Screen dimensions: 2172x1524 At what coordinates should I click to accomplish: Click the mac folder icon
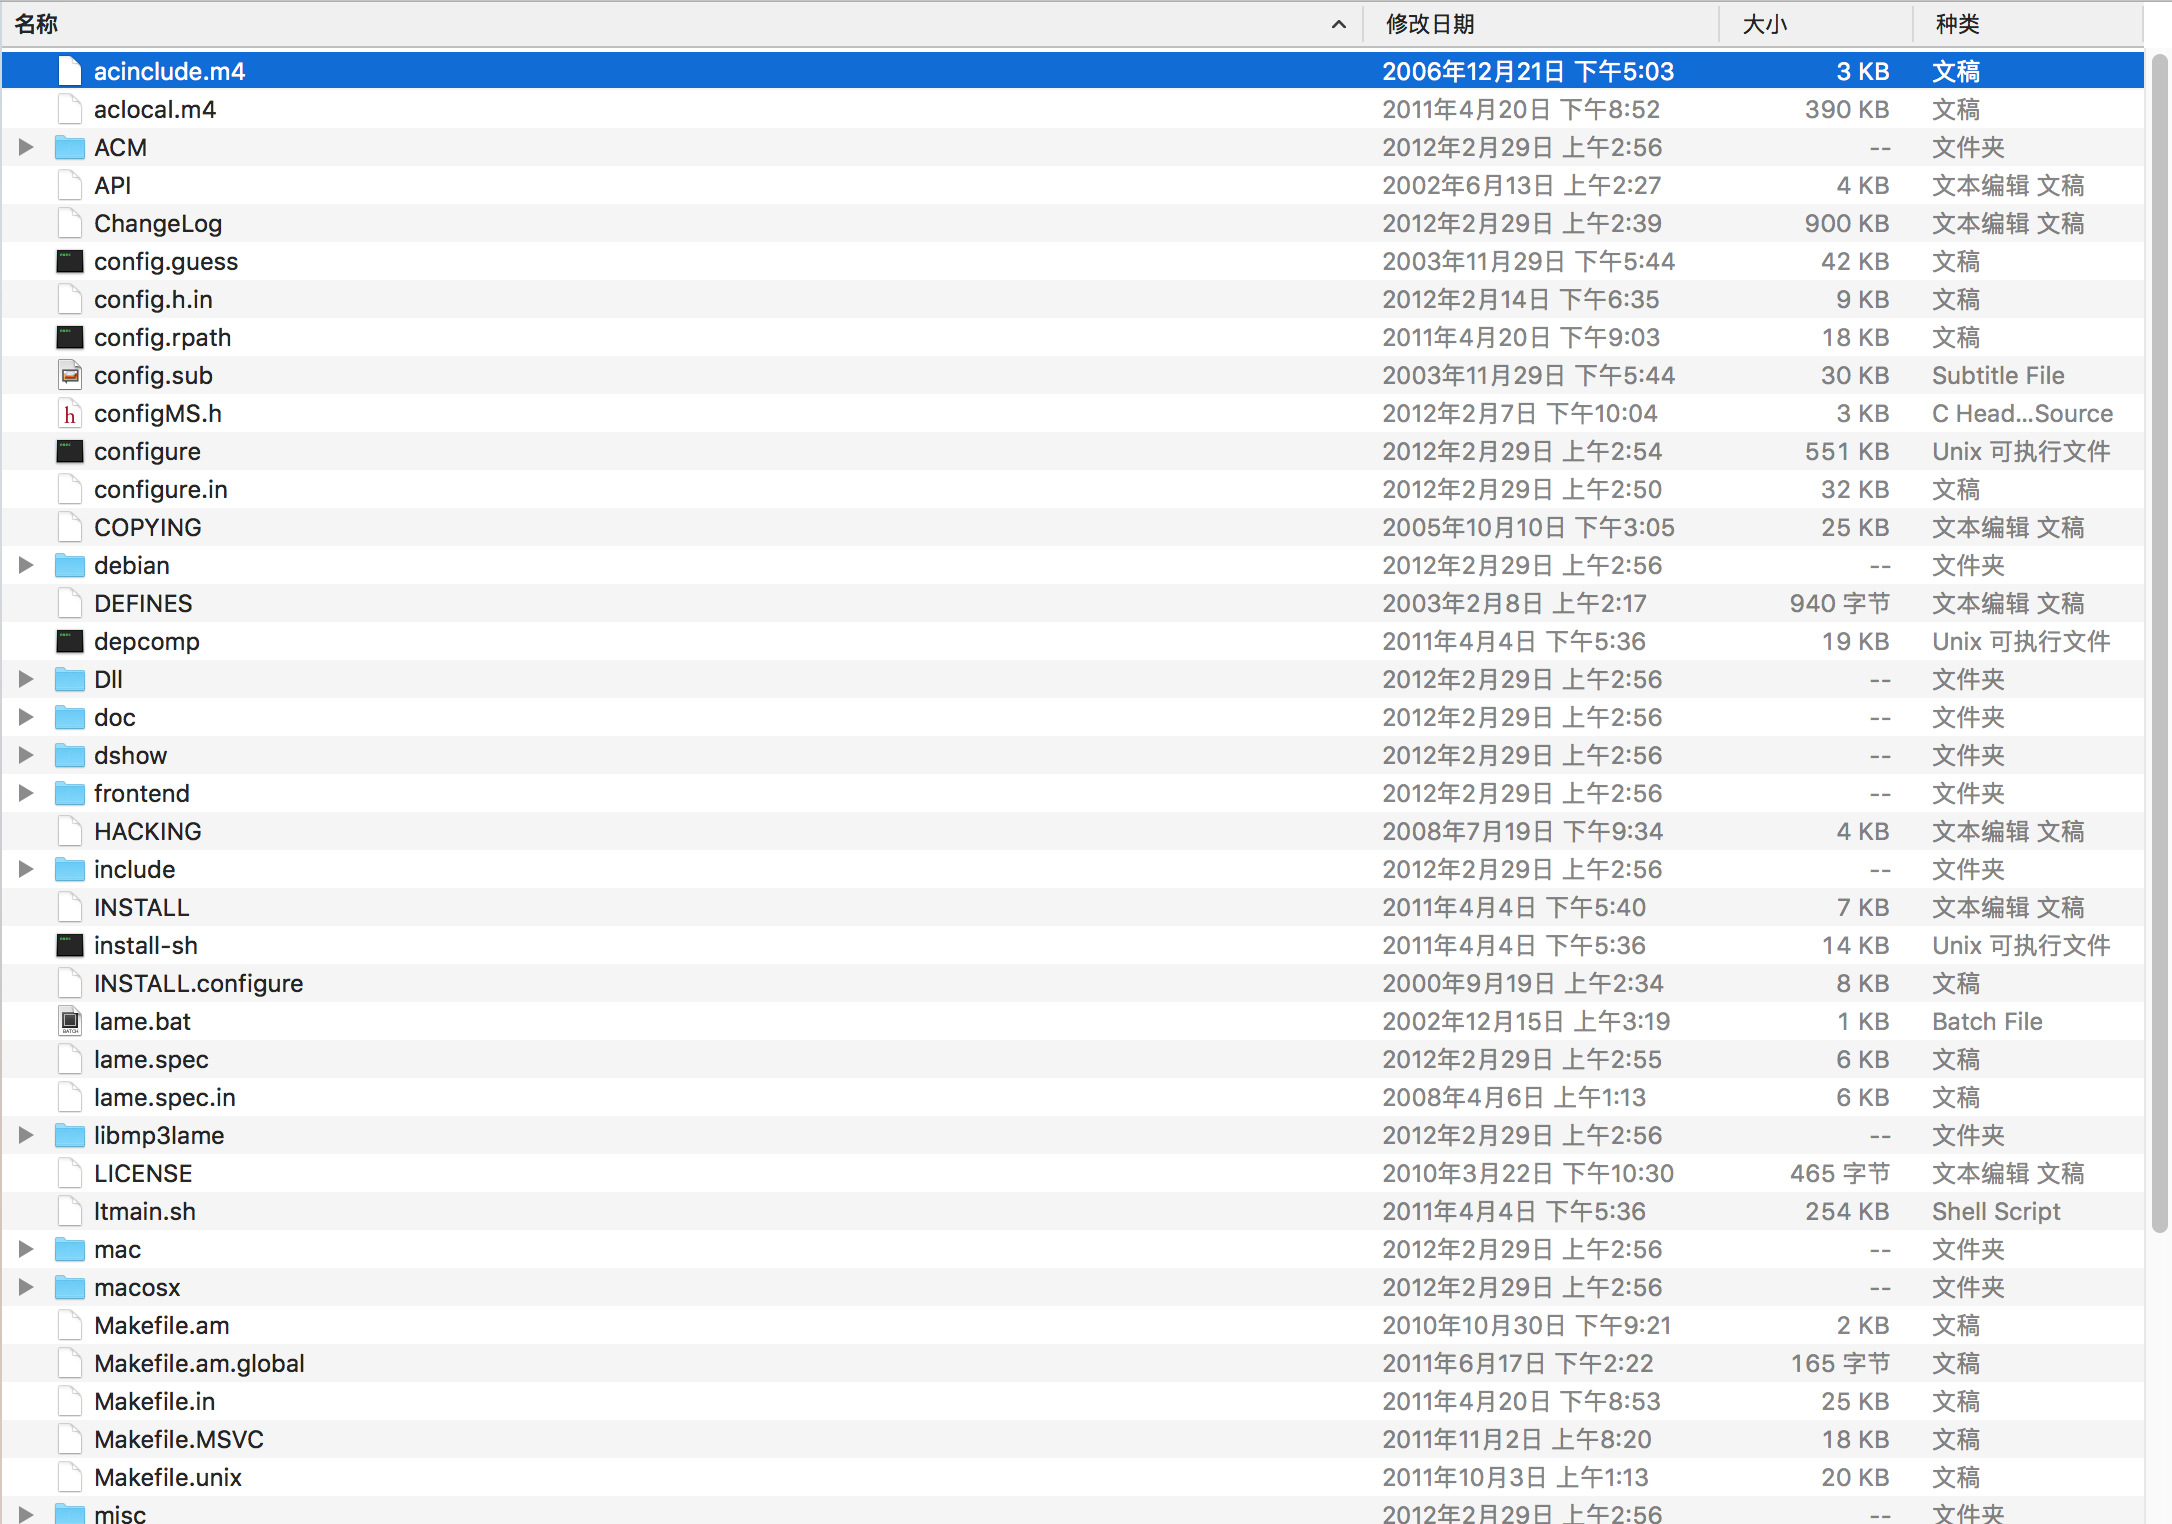point(70,1249)
